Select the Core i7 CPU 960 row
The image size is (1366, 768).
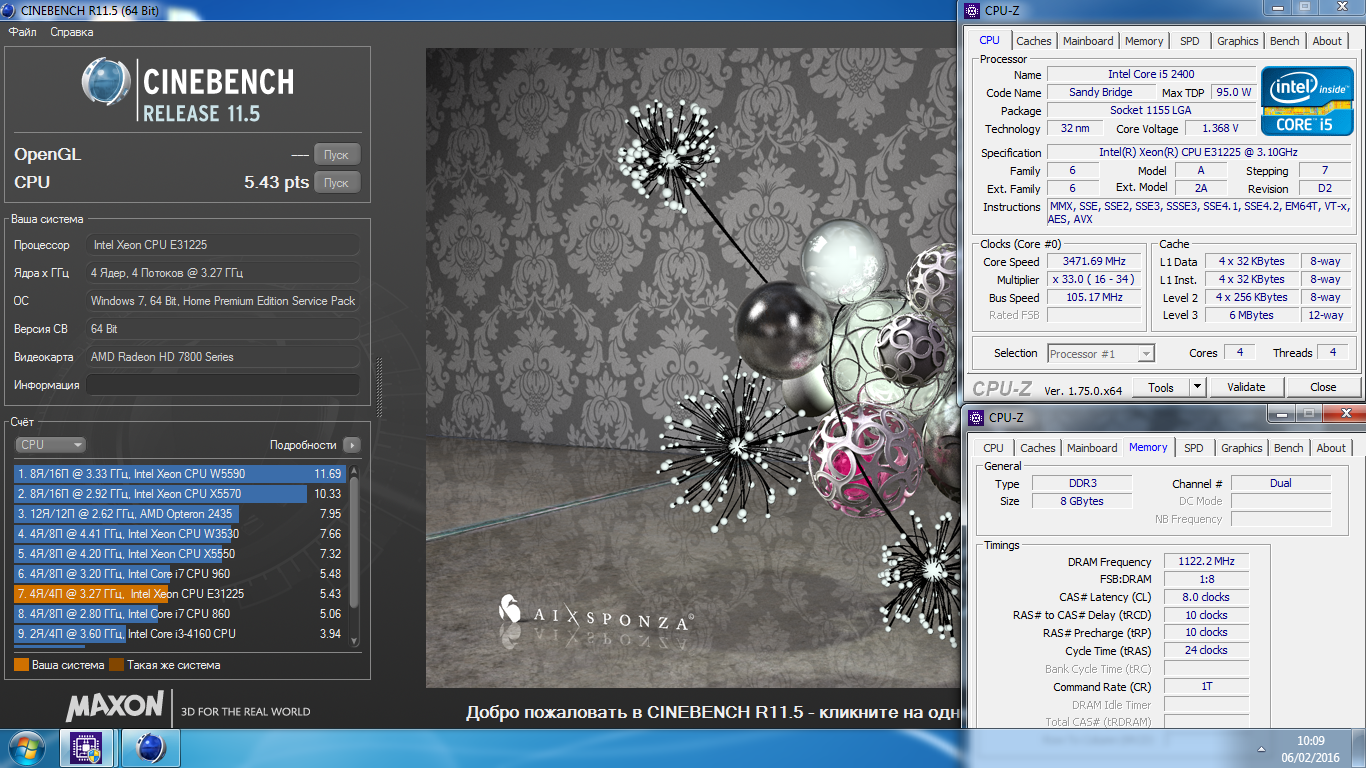coord(180,574)
